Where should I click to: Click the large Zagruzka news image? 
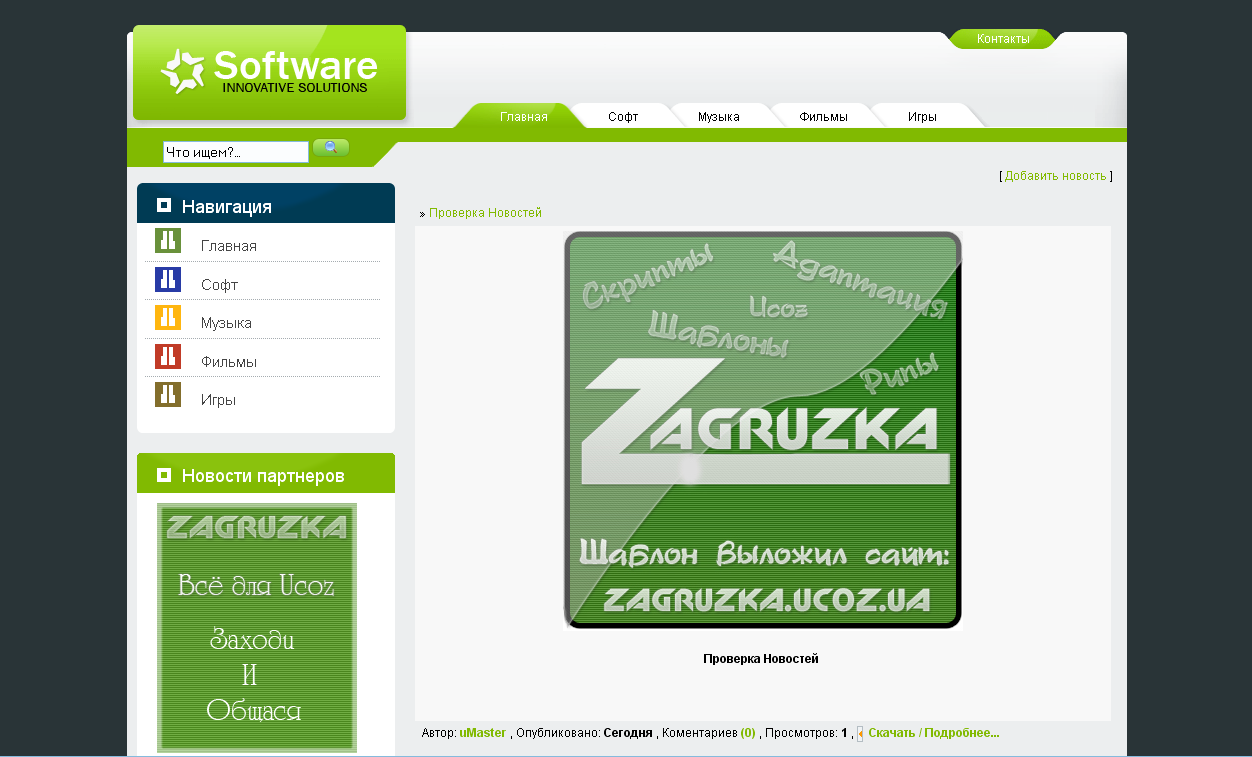pos(763,430)
